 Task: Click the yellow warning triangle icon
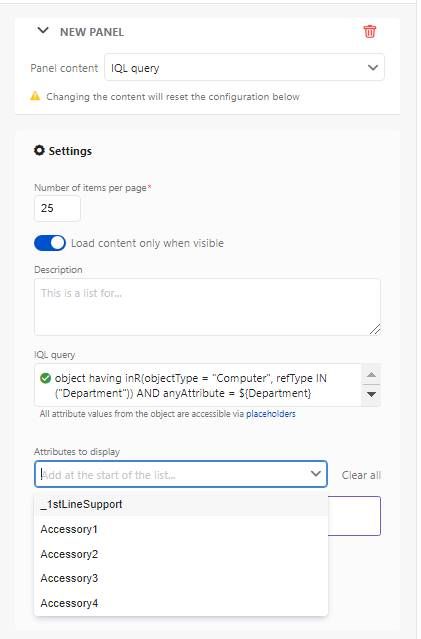[35, 96]
